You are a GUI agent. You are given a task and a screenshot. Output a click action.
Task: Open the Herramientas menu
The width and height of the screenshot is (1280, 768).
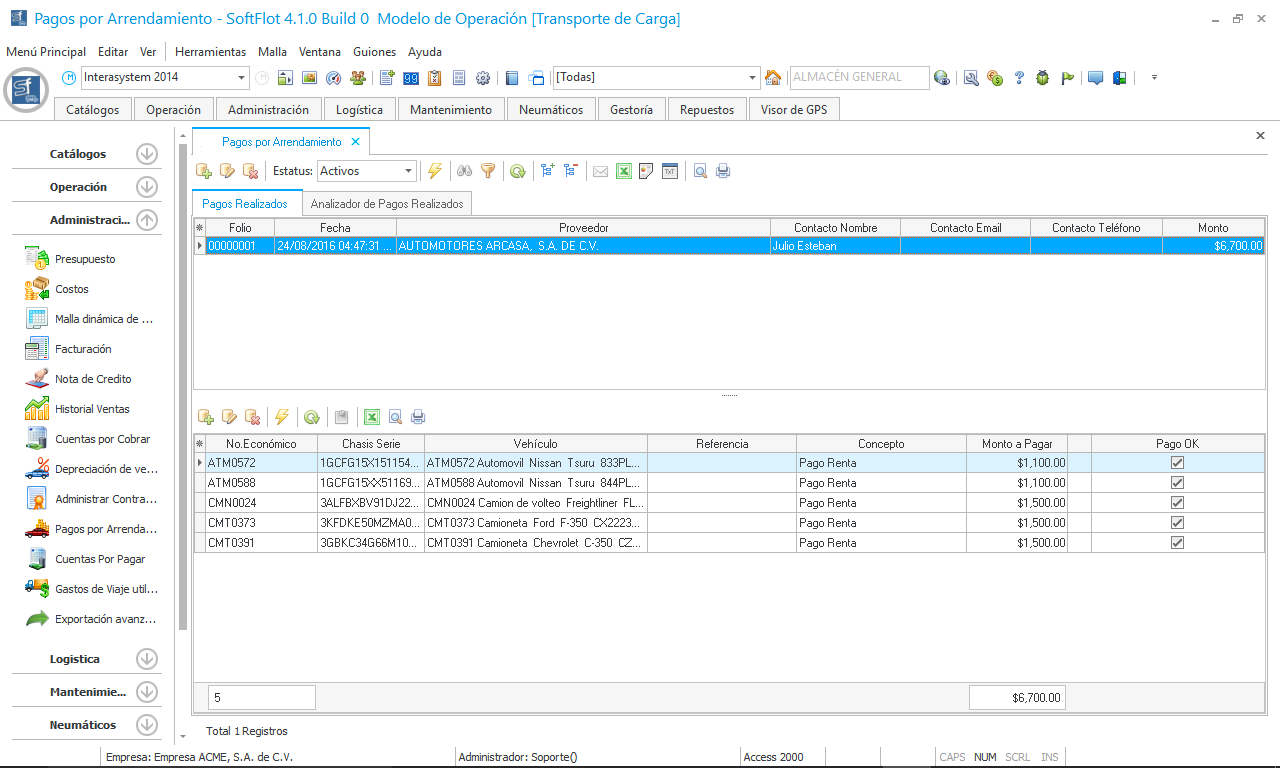pyautogui.click(x=210, y=52)
